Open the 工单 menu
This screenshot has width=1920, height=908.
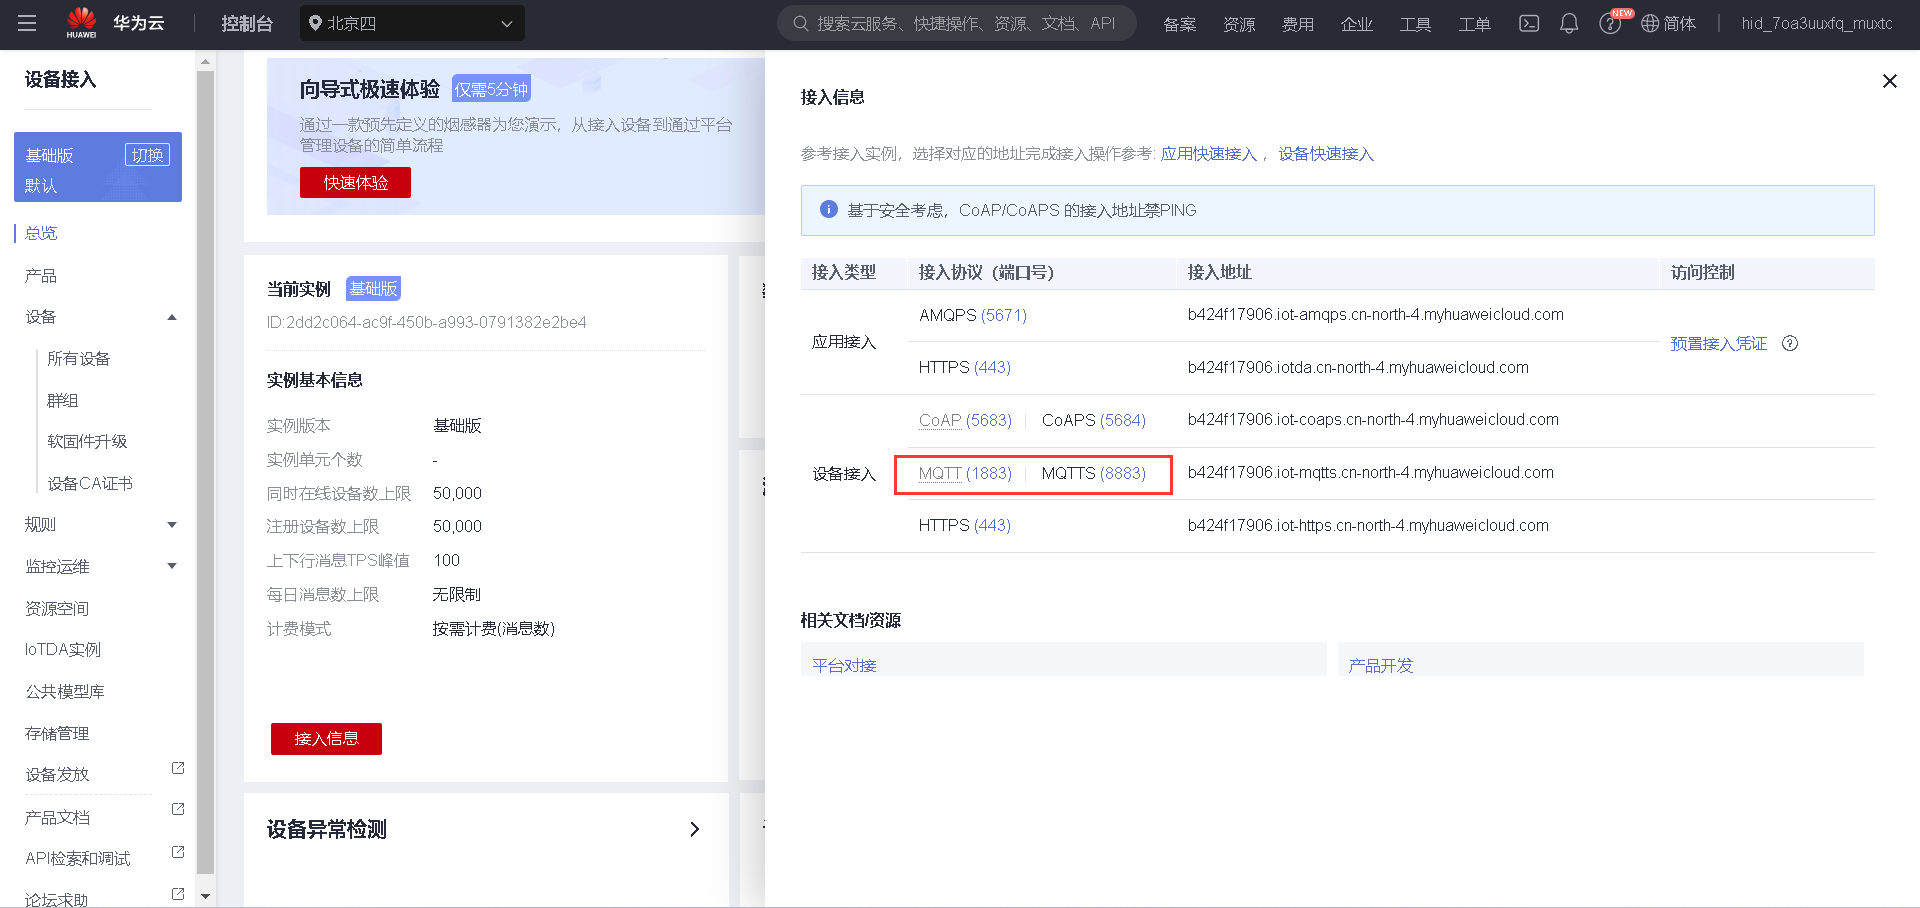[x=1474, y=24]
